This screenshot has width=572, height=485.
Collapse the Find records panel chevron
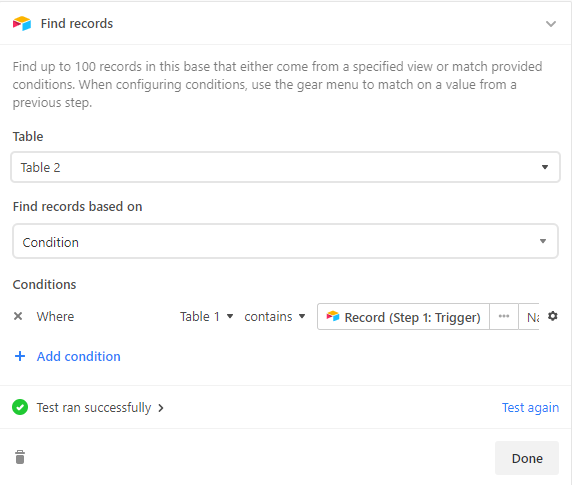[x=550, y=24]
